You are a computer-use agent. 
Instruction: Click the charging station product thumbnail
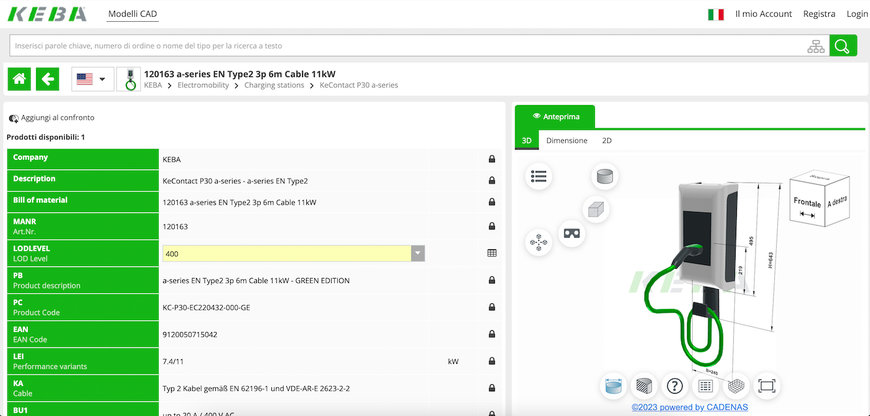pos(129,79)
